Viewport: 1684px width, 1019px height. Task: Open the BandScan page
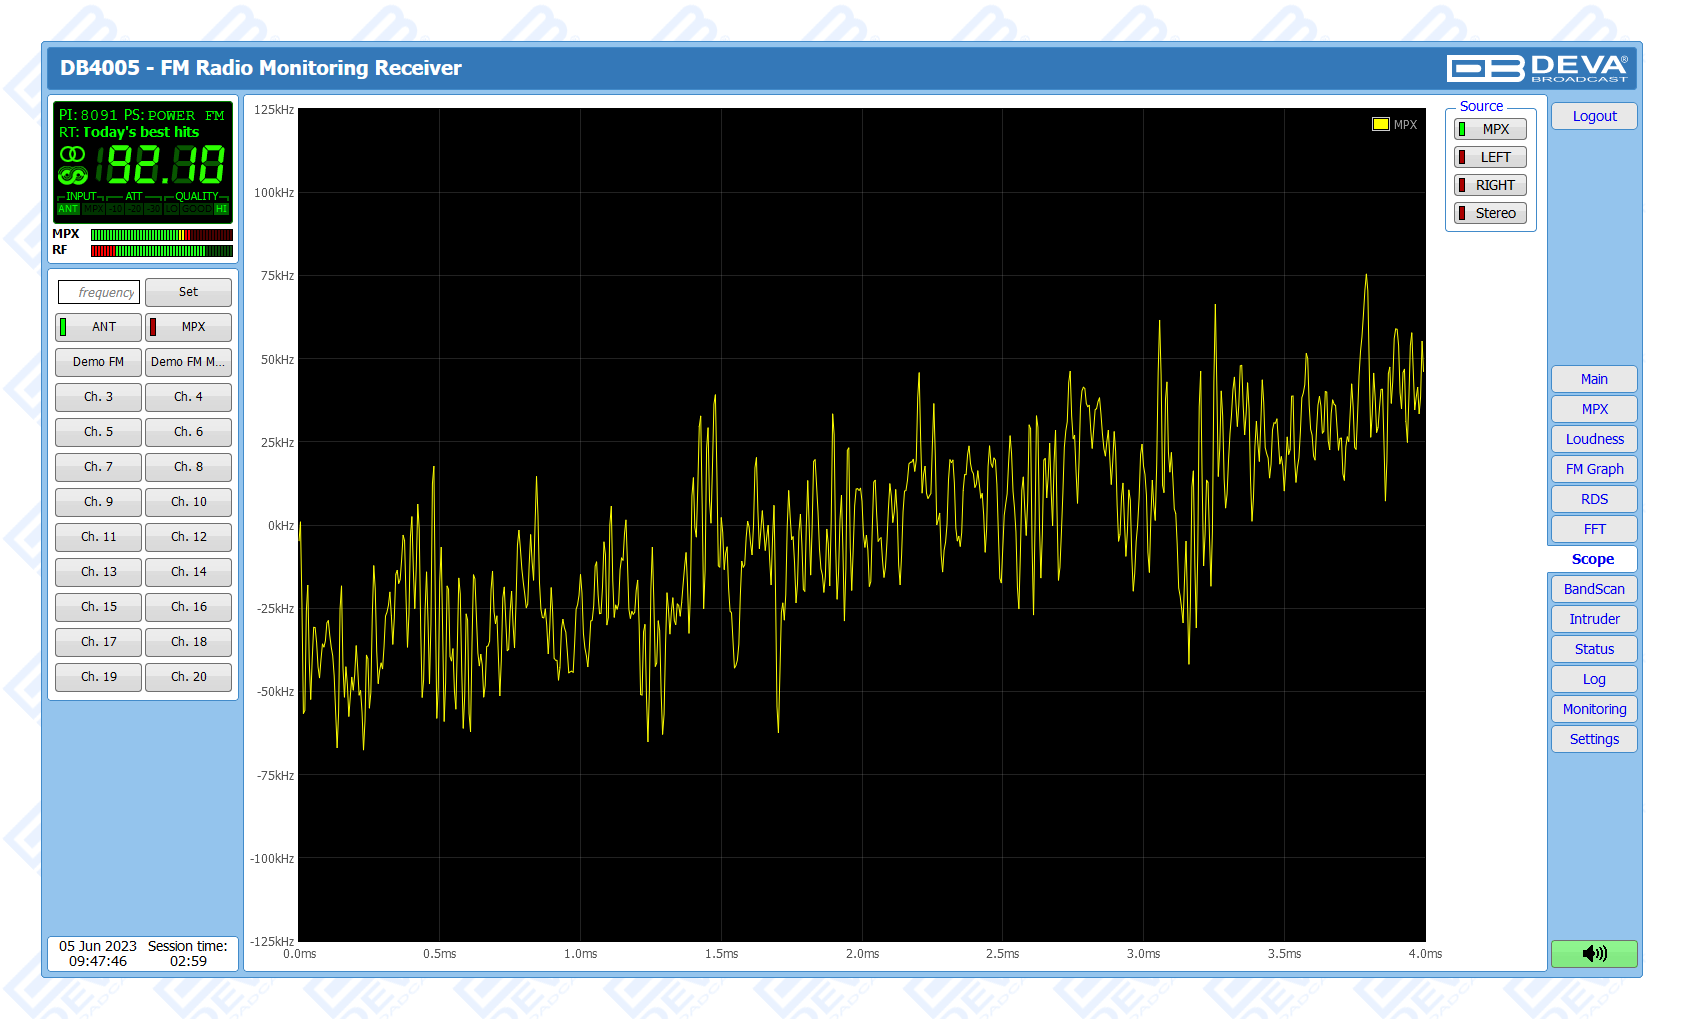coord(1594,589)
